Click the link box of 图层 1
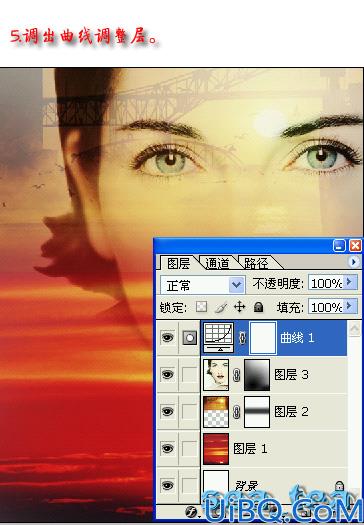 (x=190, y=448)
